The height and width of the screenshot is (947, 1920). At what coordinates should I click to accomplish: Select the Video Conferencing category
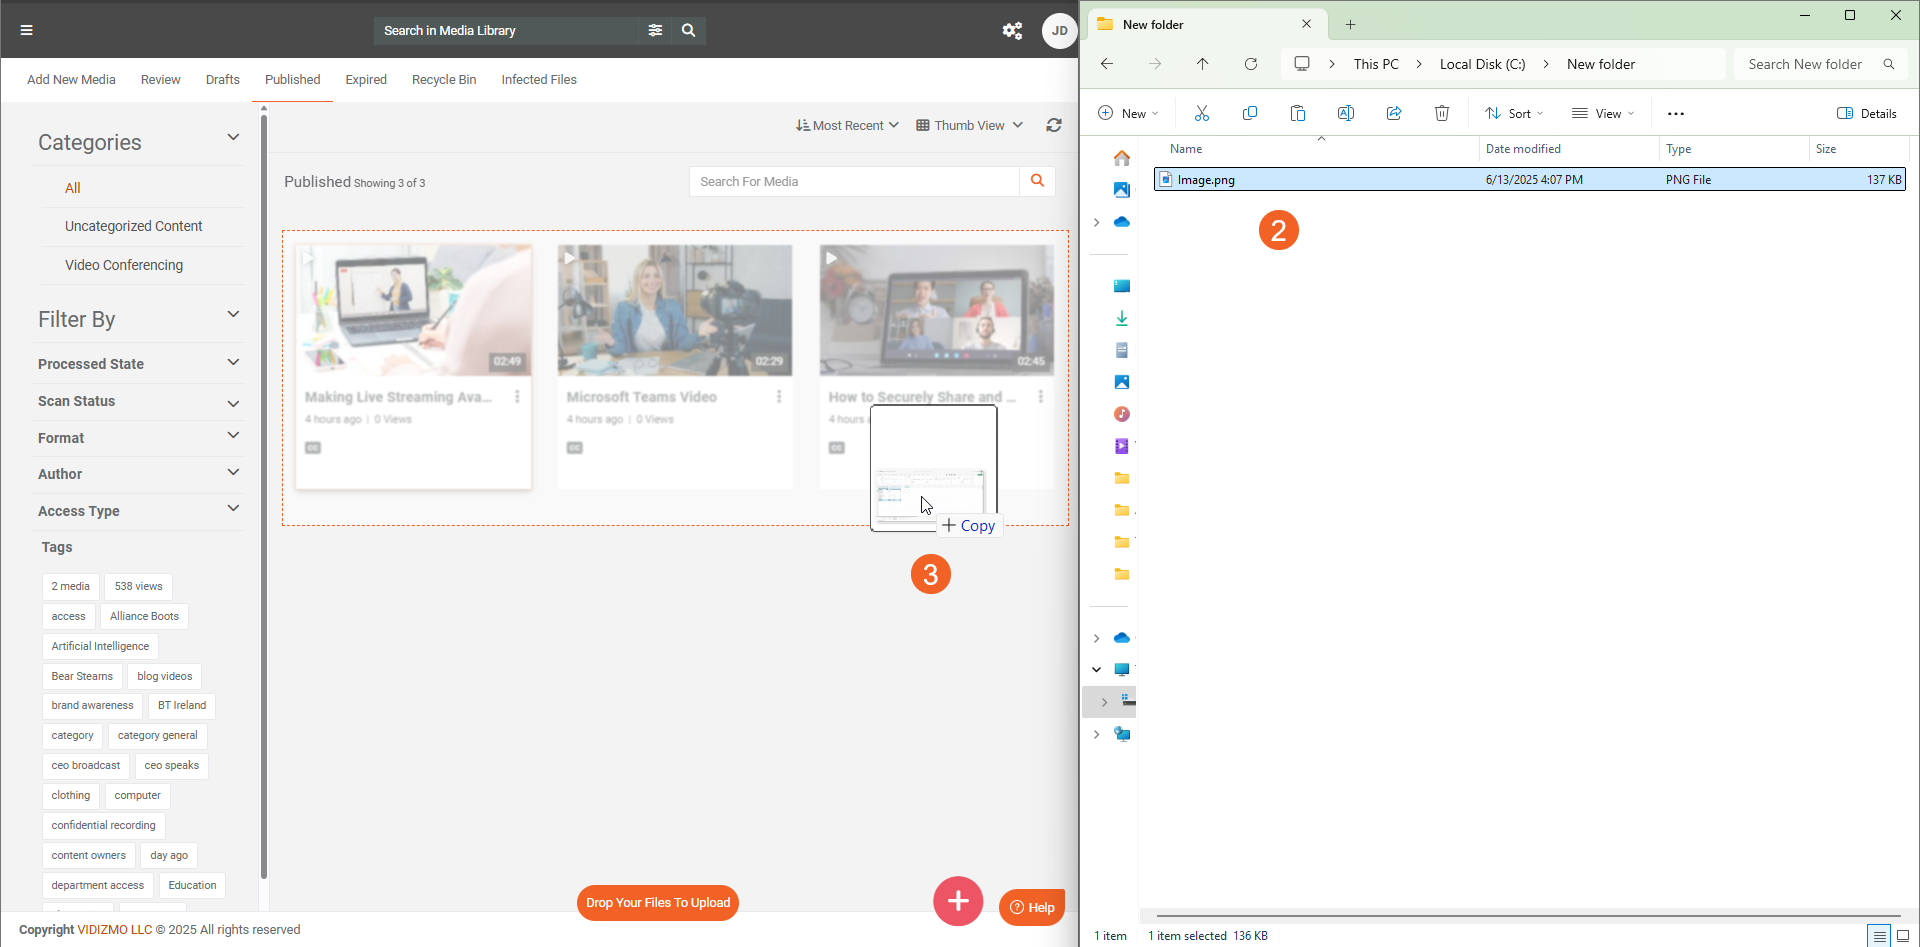(x=124, y=265)
